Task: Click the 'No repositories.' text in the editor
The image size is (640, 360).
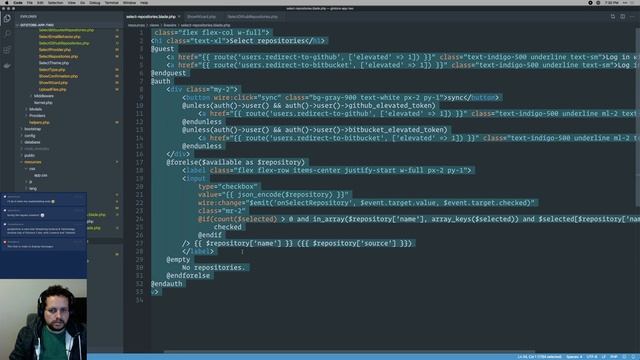Action: tap(213, 267)
